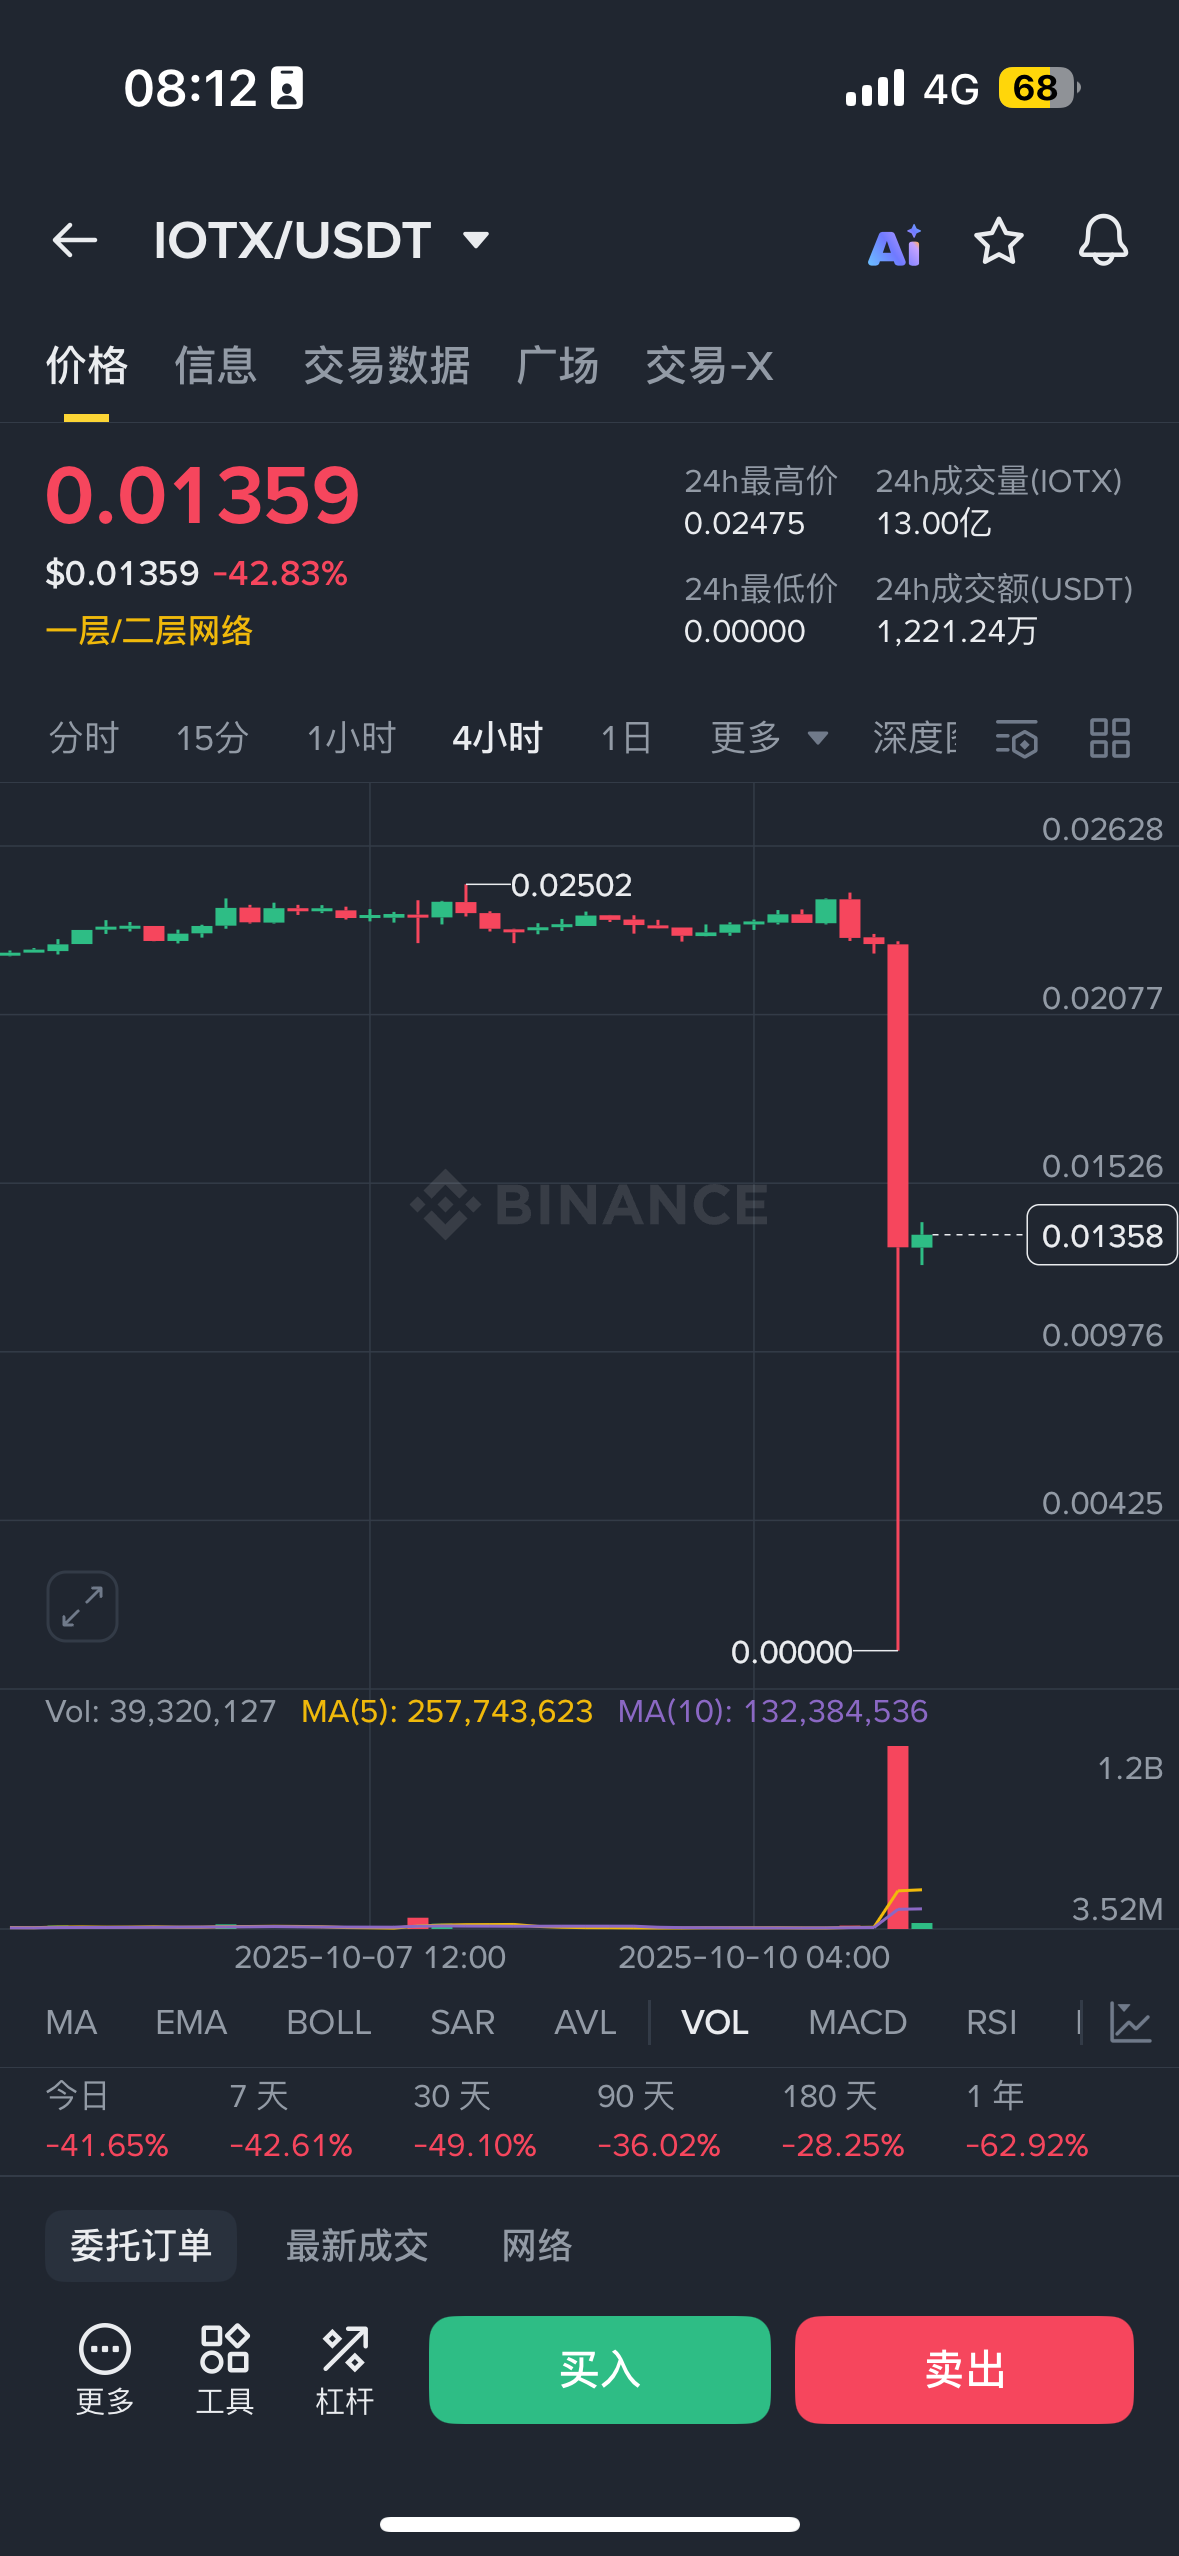Select the 1日 timeframe
The height and width of the screenshot is (2556, 1179).
(x=626, y=739)
